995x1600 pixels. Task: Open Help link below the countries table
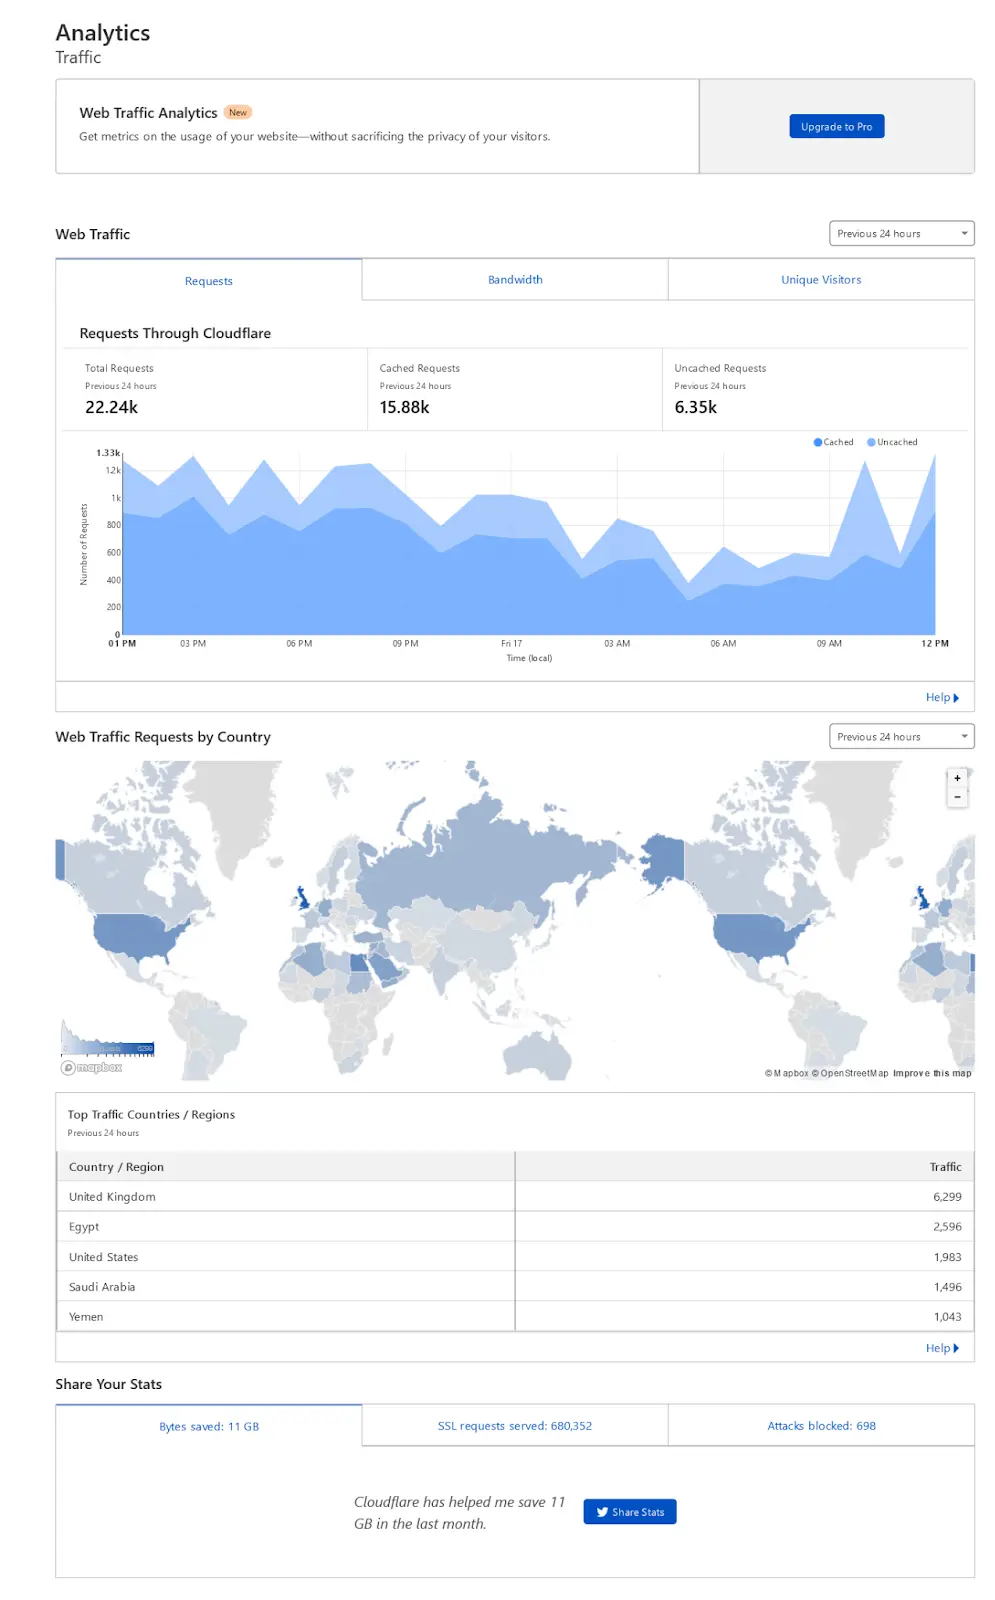[941, 1348]
